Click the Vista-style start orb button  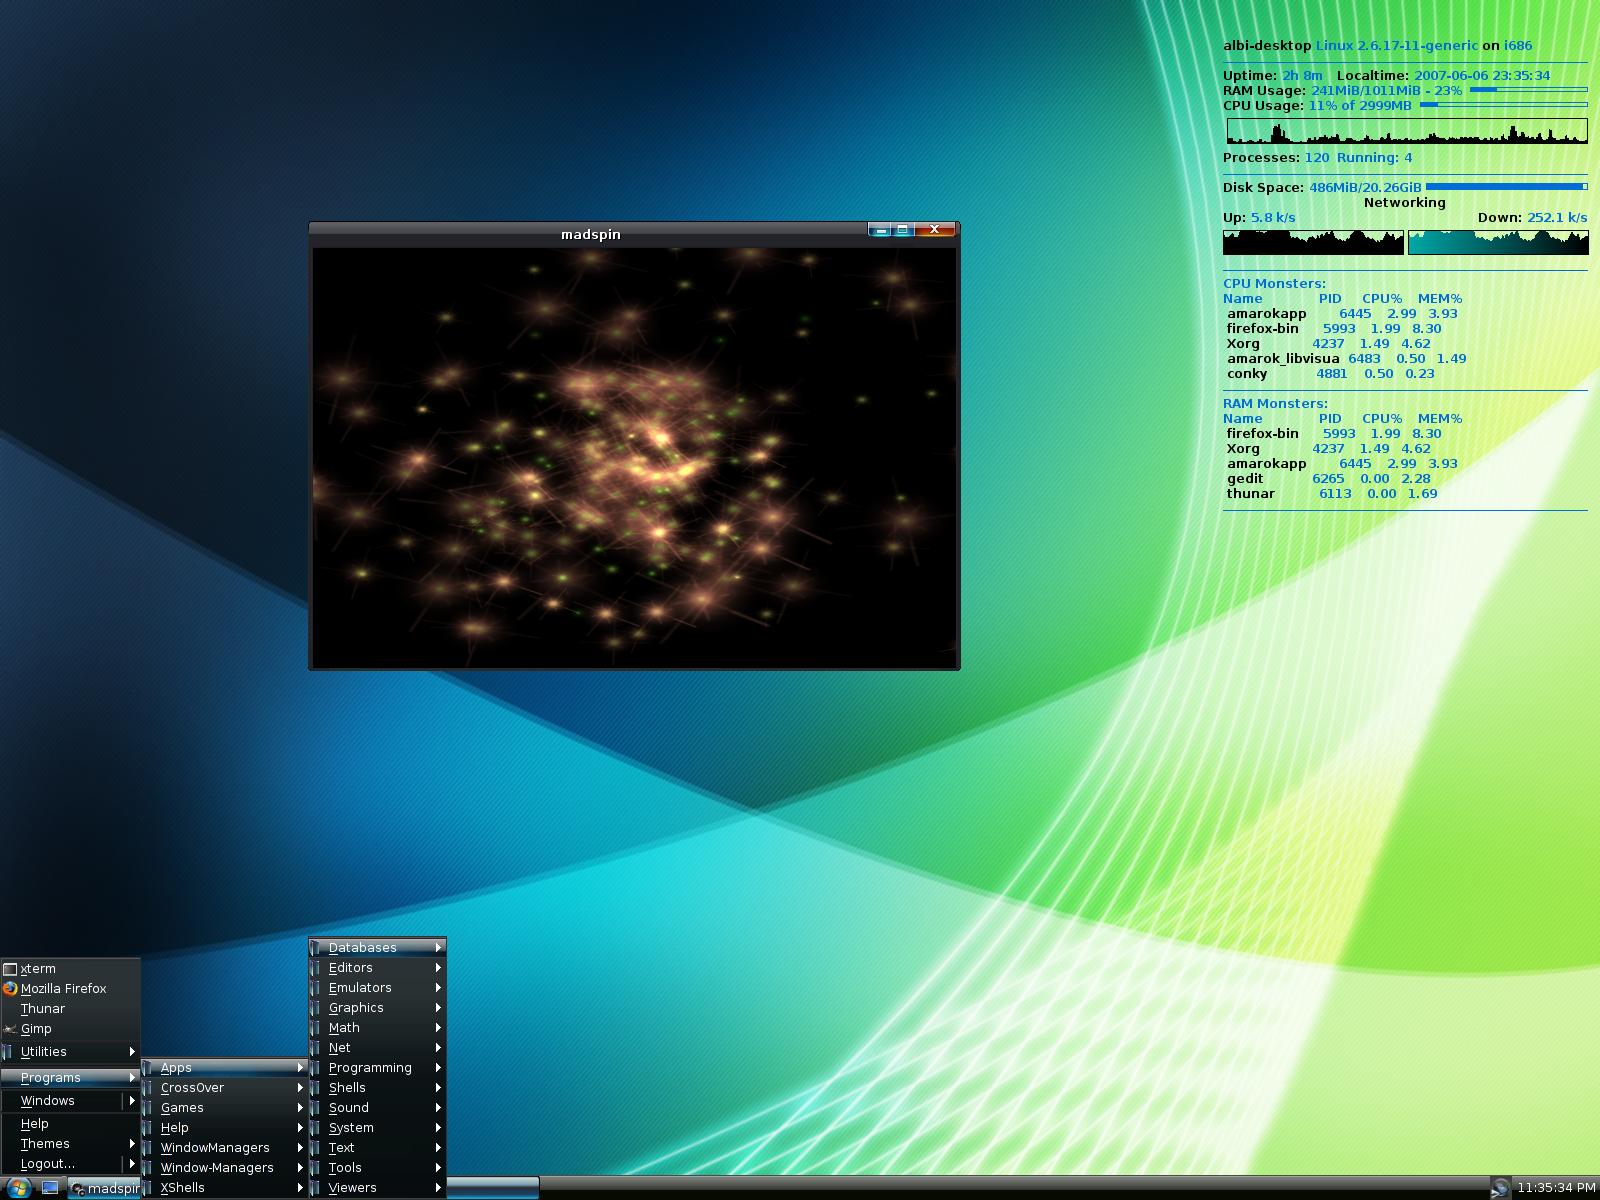coord(17,1188)
